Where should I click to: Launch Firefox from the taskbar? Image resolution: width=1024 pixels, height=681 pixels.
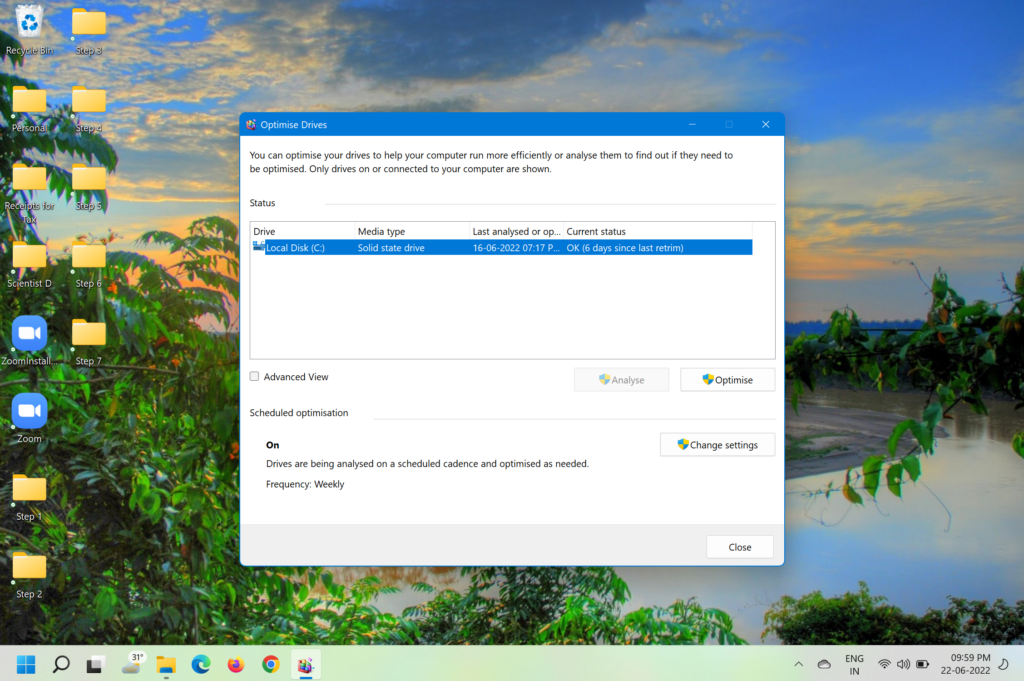click(236, 665)
